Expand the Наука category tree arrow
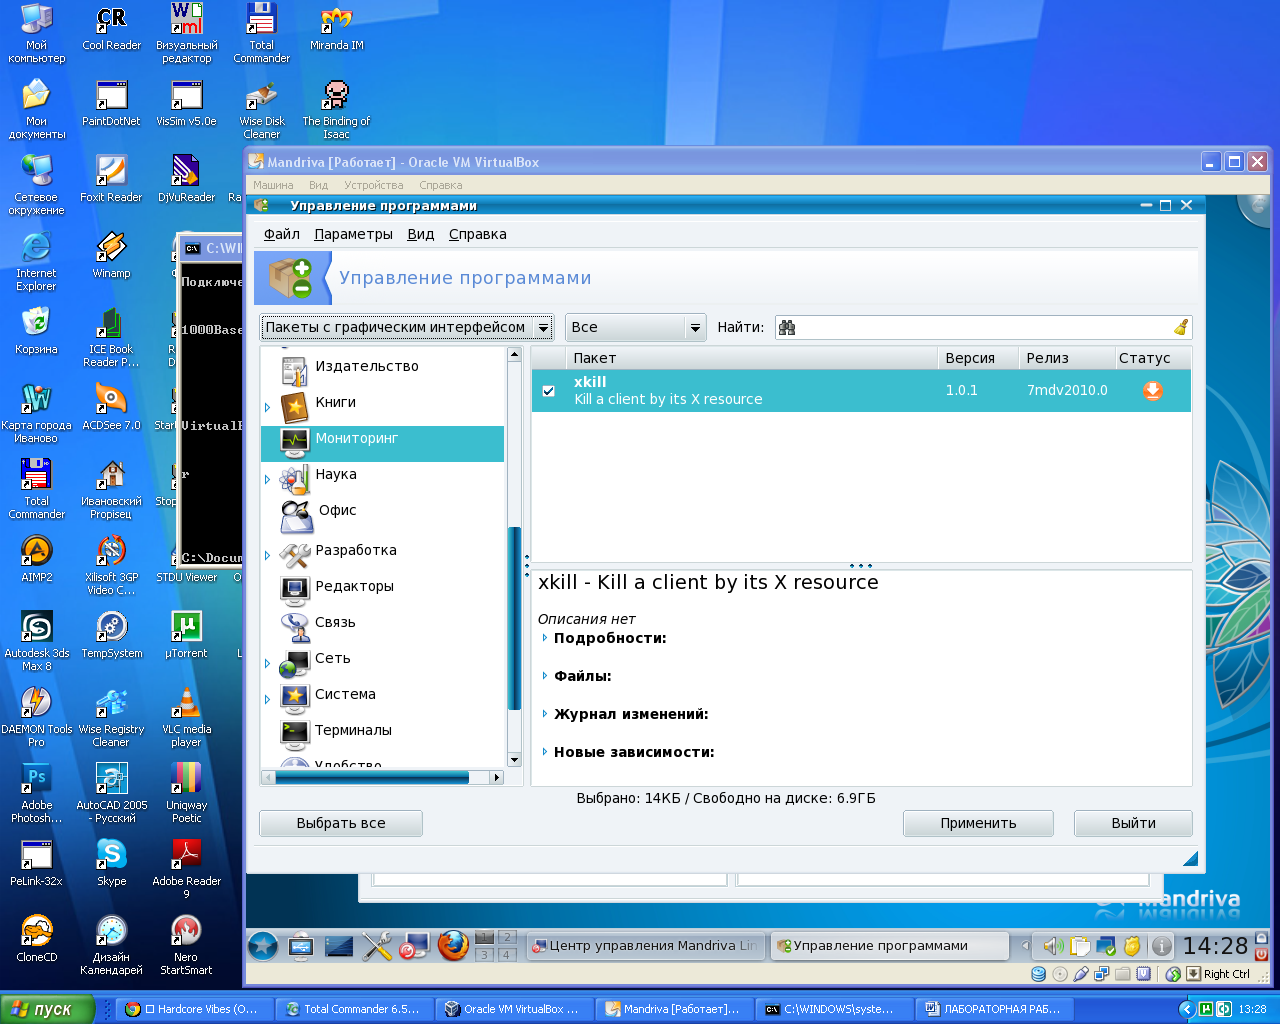The height and width of the screenshot is (1024, 1280). pyautogui.click(x=268, y=479)
